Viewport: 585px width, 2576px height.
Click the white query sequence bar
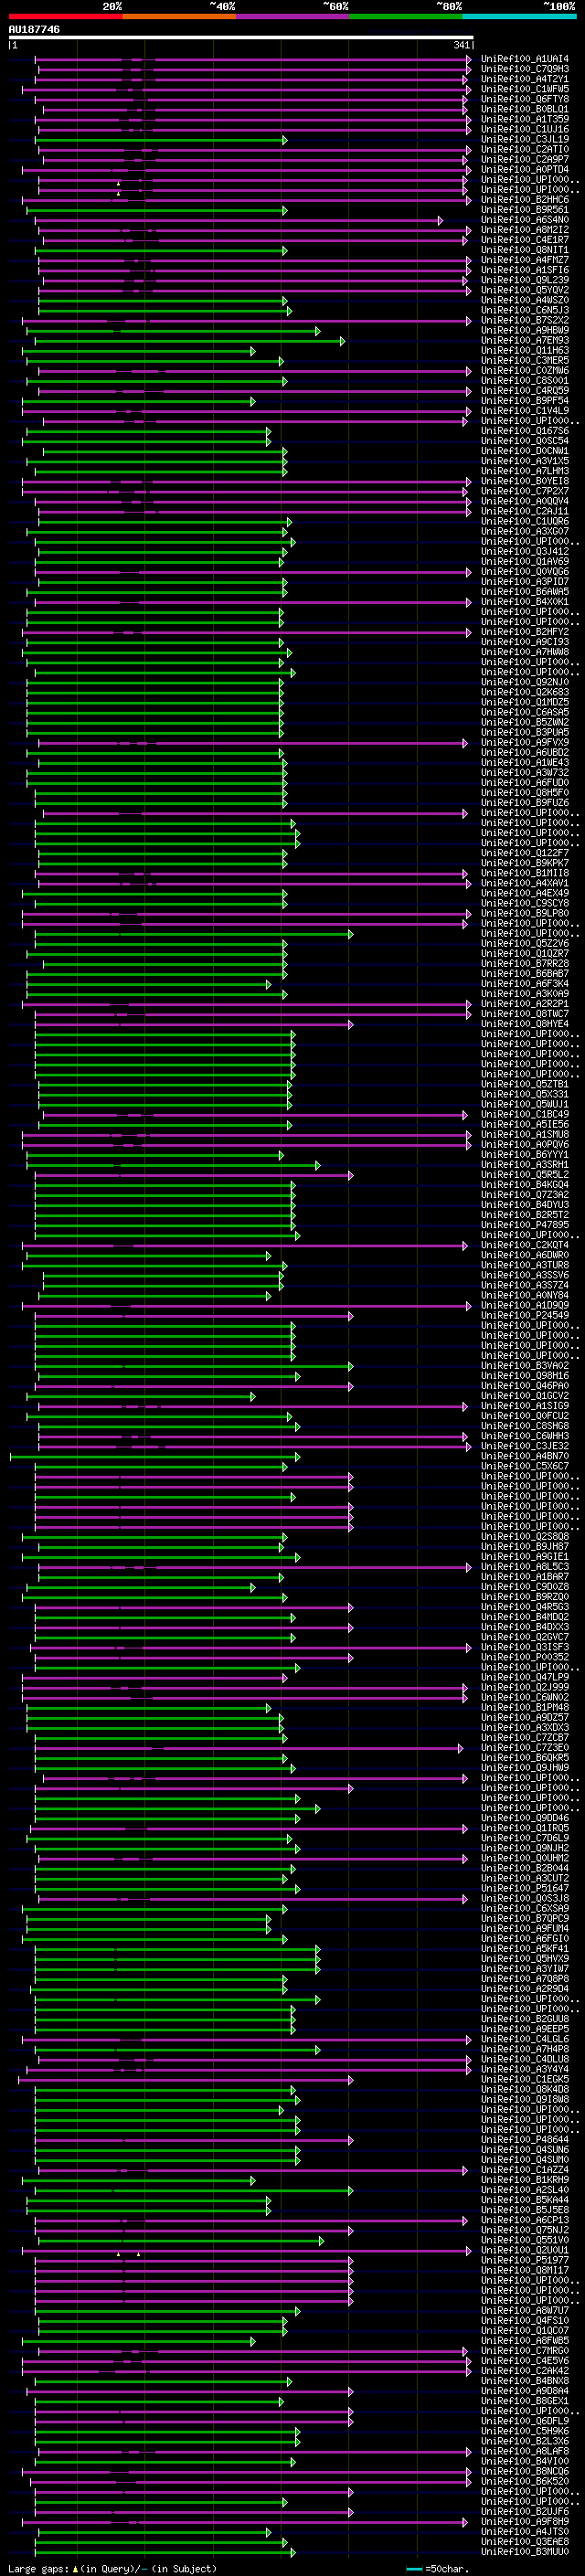coord(241,38)
